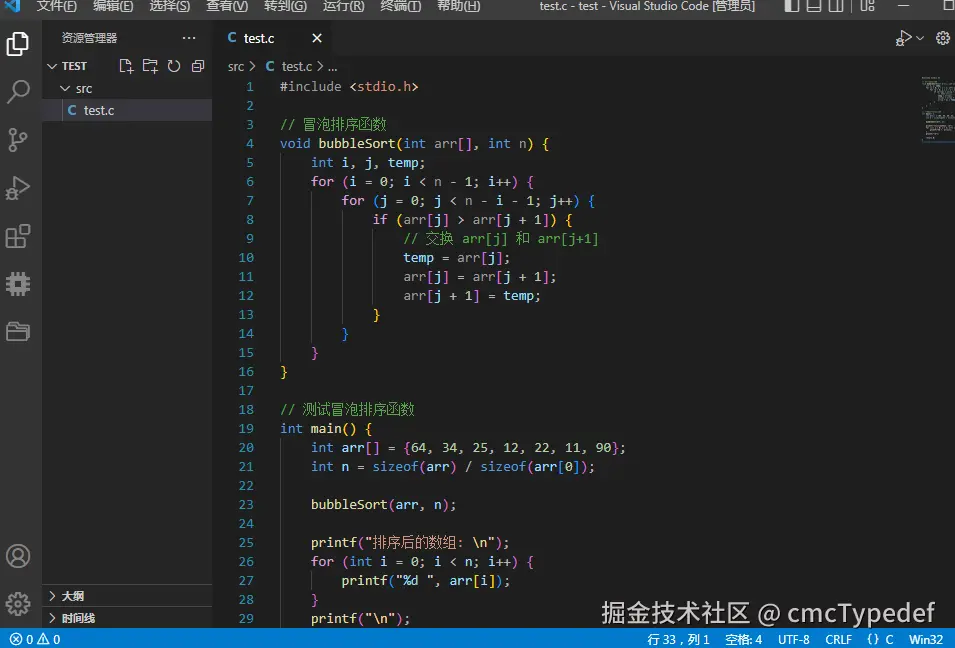Expand the 大纲 outline section

click(x=127, y=596)
